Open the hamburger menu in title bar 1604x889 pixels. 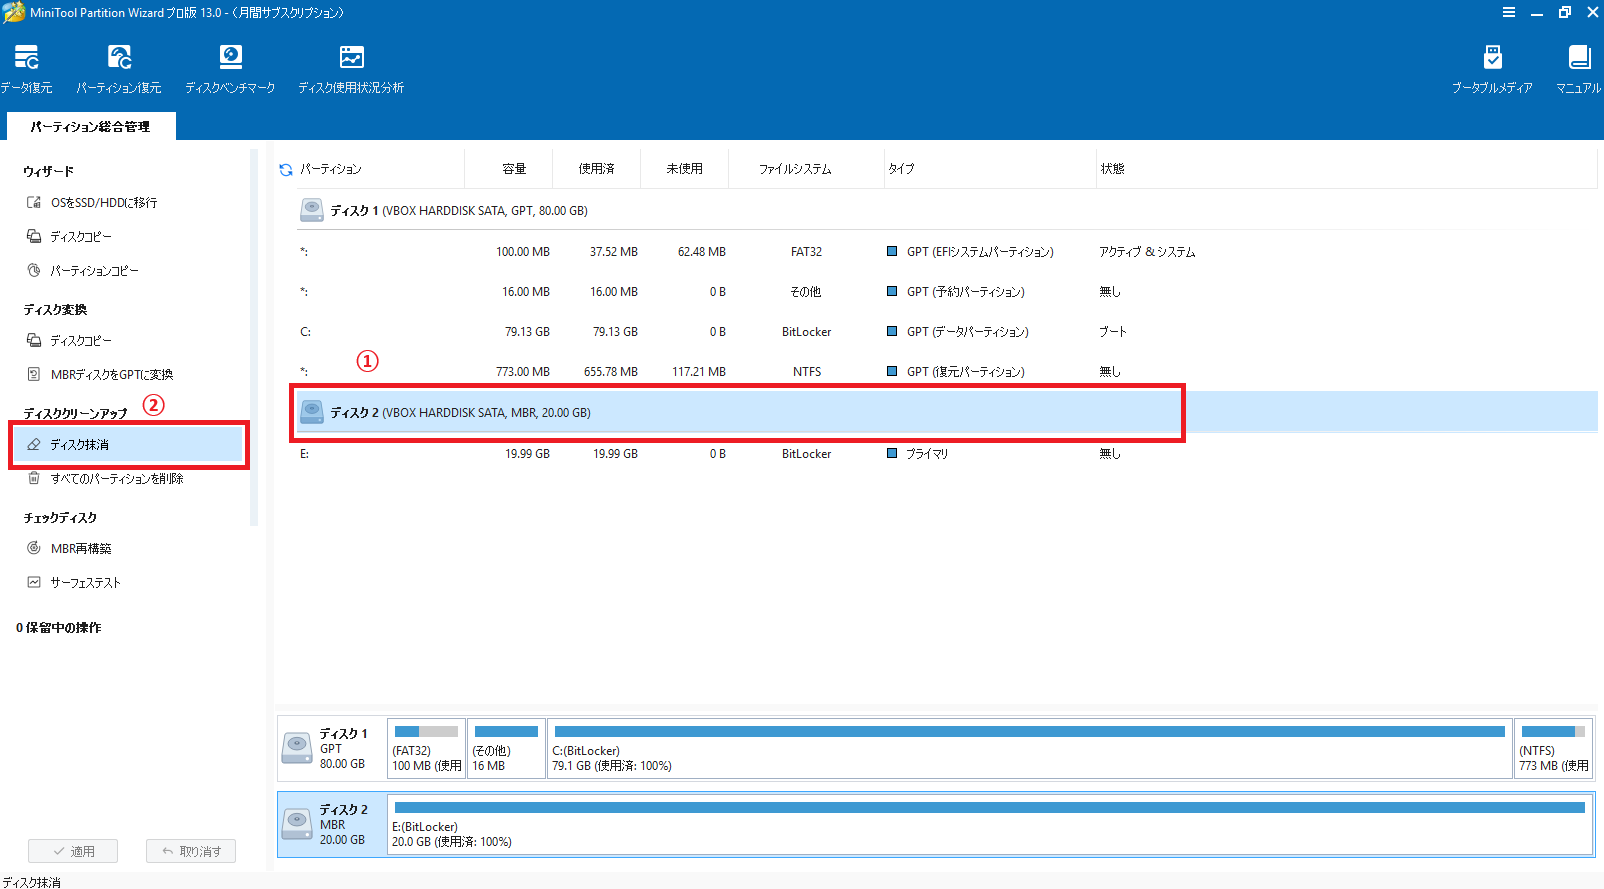pyautogui.click(x=1508, y=13)
